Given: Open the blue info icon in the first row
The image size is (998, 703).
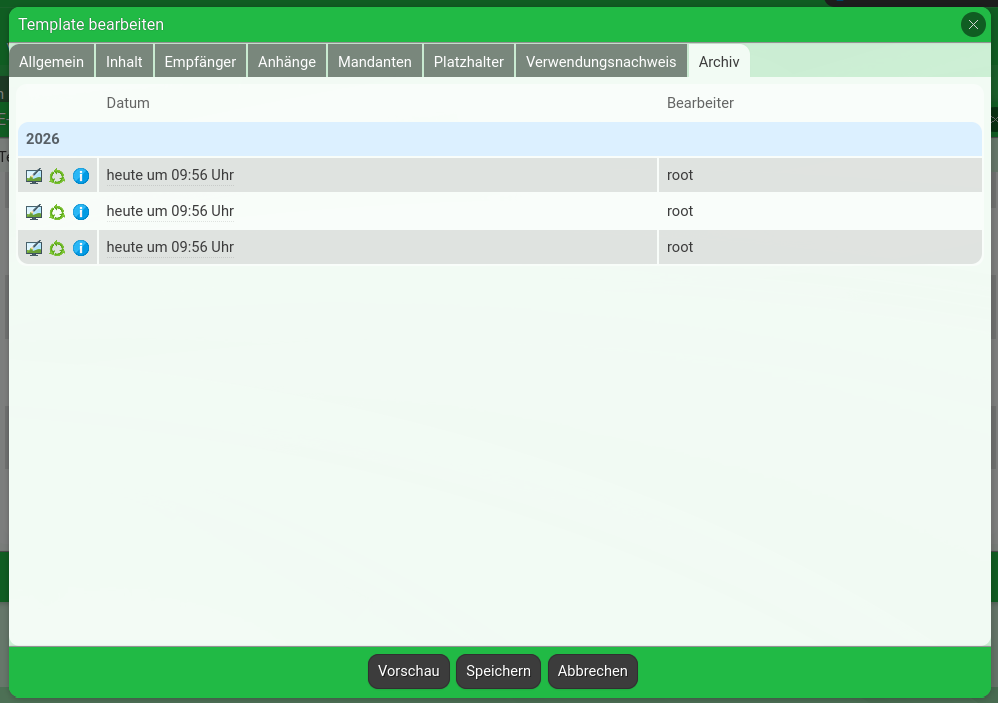Looking at the screenshot, I should pyautogui.click(x=81, y=176).
